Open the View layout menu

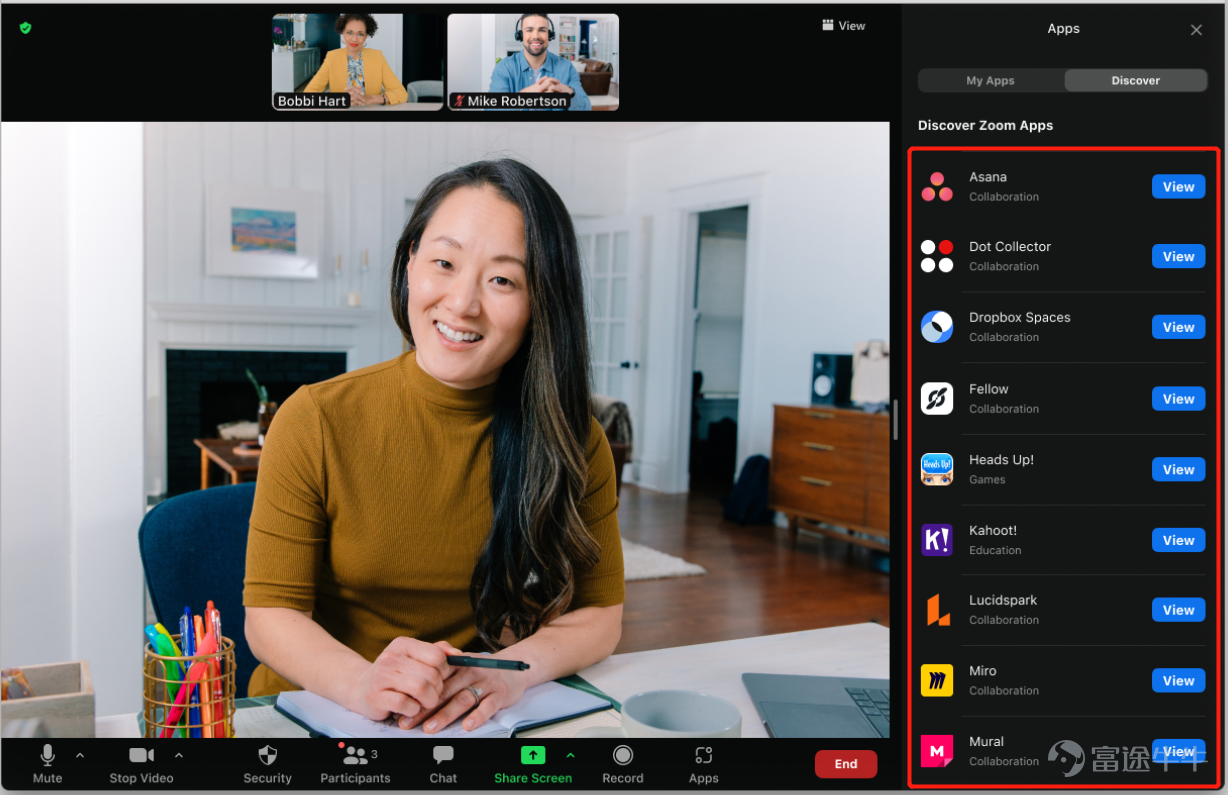pos(843,26)
